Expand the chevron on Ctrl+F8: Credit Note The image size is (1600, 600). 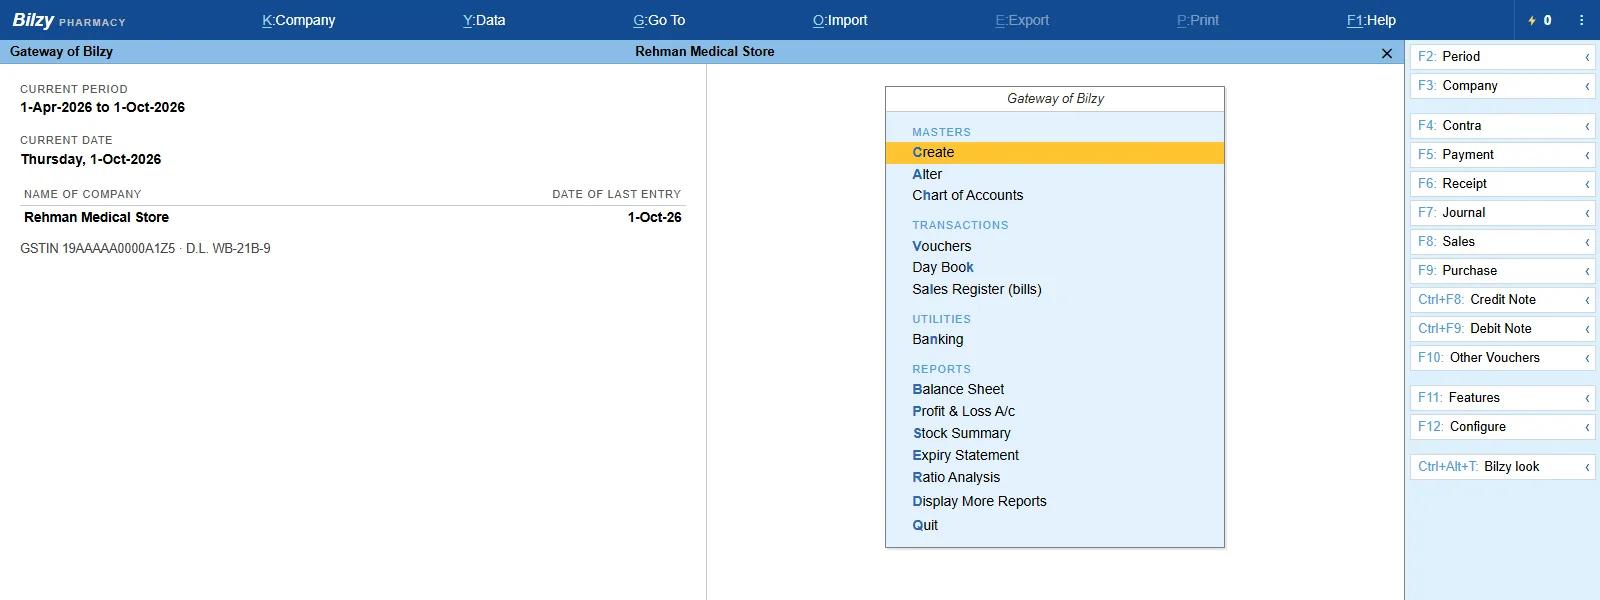tap(1587, 300)
